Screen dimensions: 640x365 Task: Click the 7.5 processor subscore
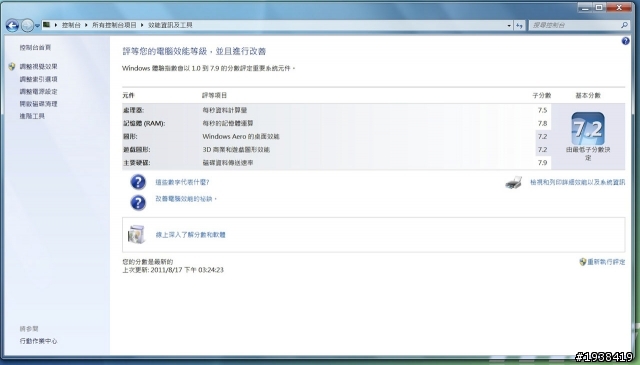tap(542, 110)
